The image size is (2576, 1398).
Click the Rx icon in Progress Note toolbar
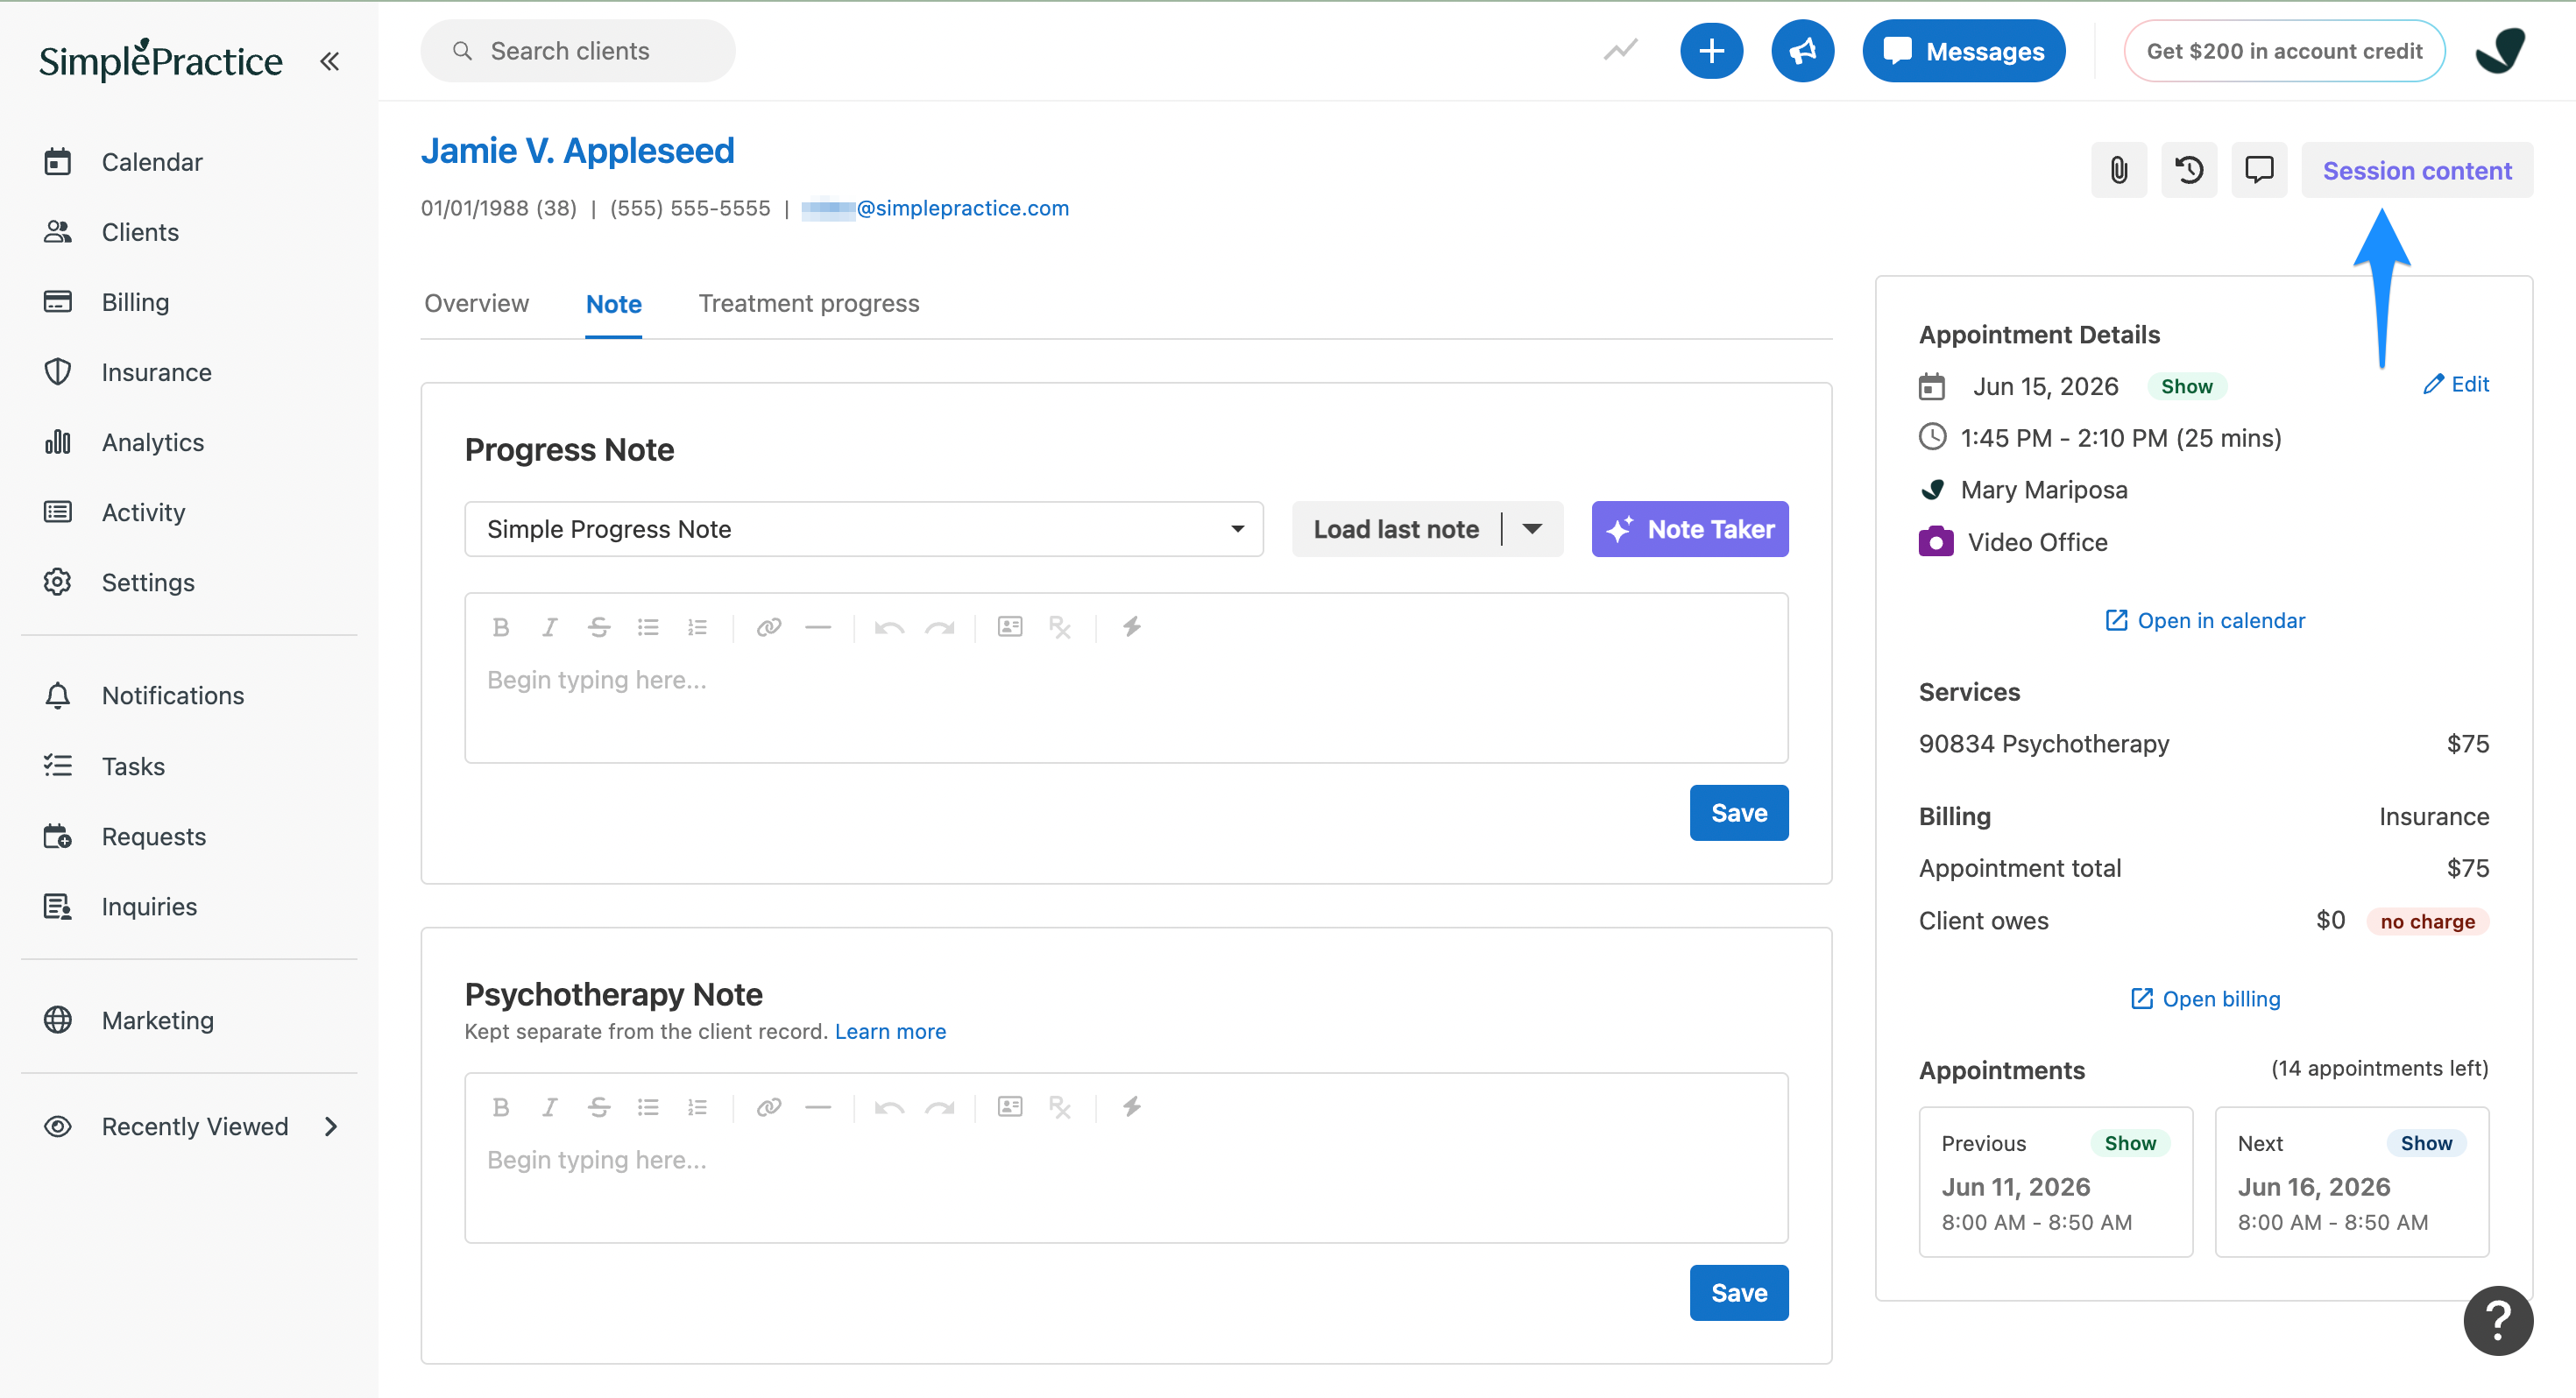(1060, 627)
